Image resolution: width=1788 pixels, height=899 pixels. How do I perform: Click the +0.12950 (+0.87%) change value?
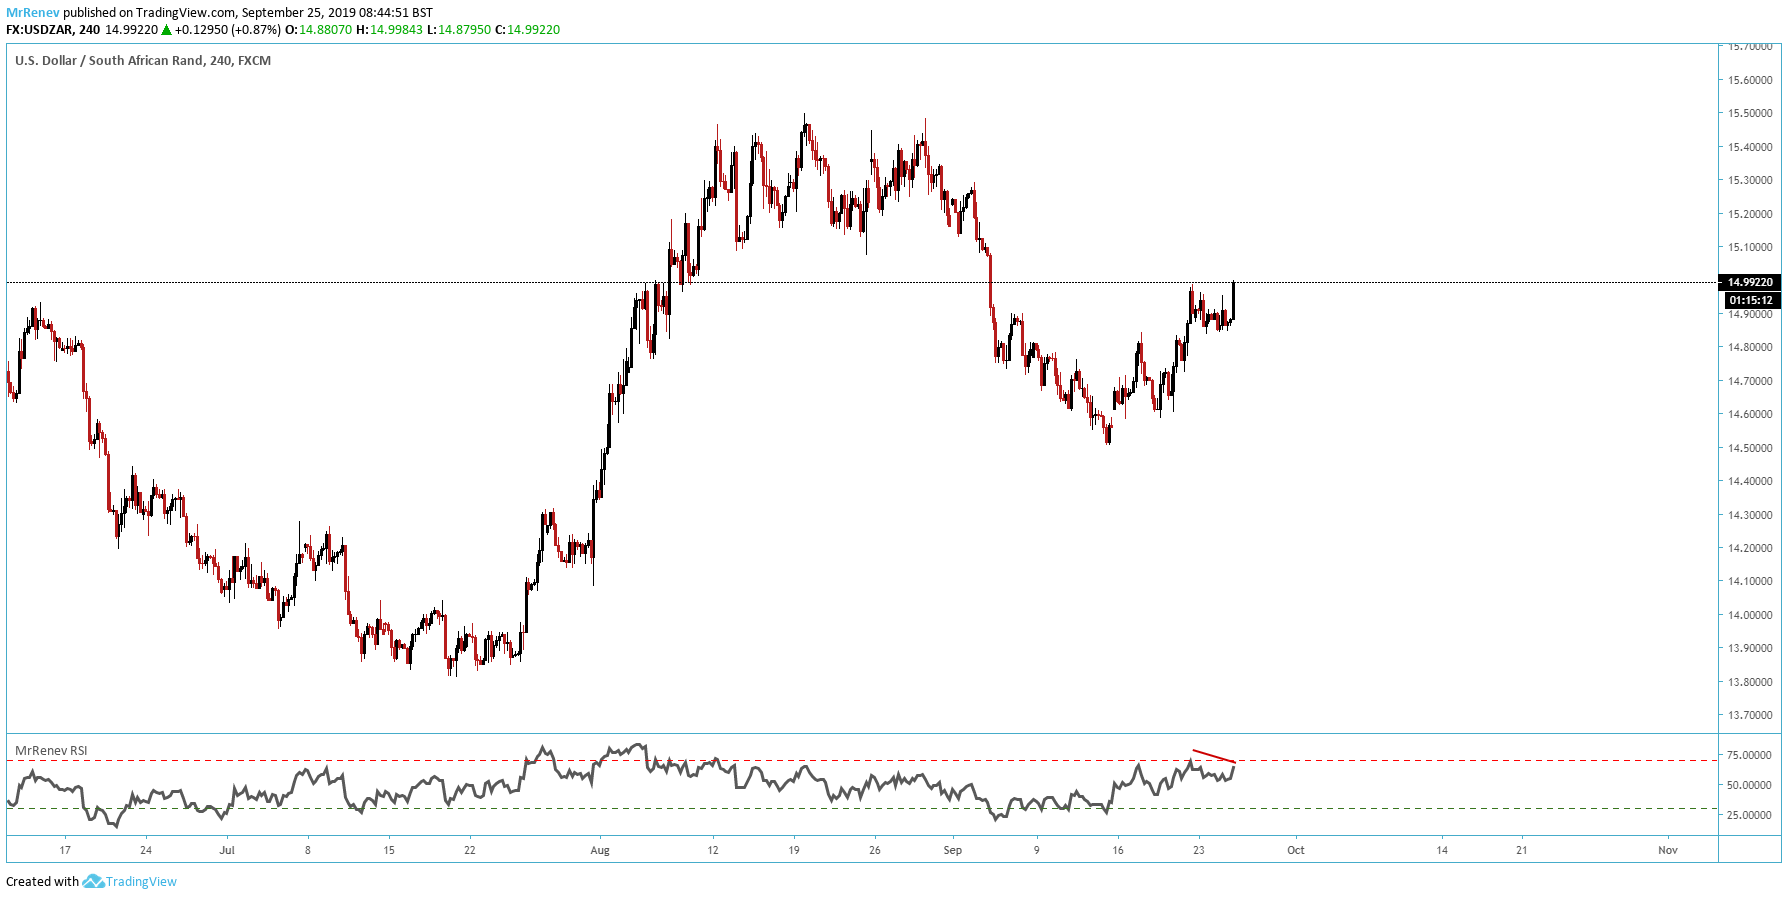pos(228,30)
